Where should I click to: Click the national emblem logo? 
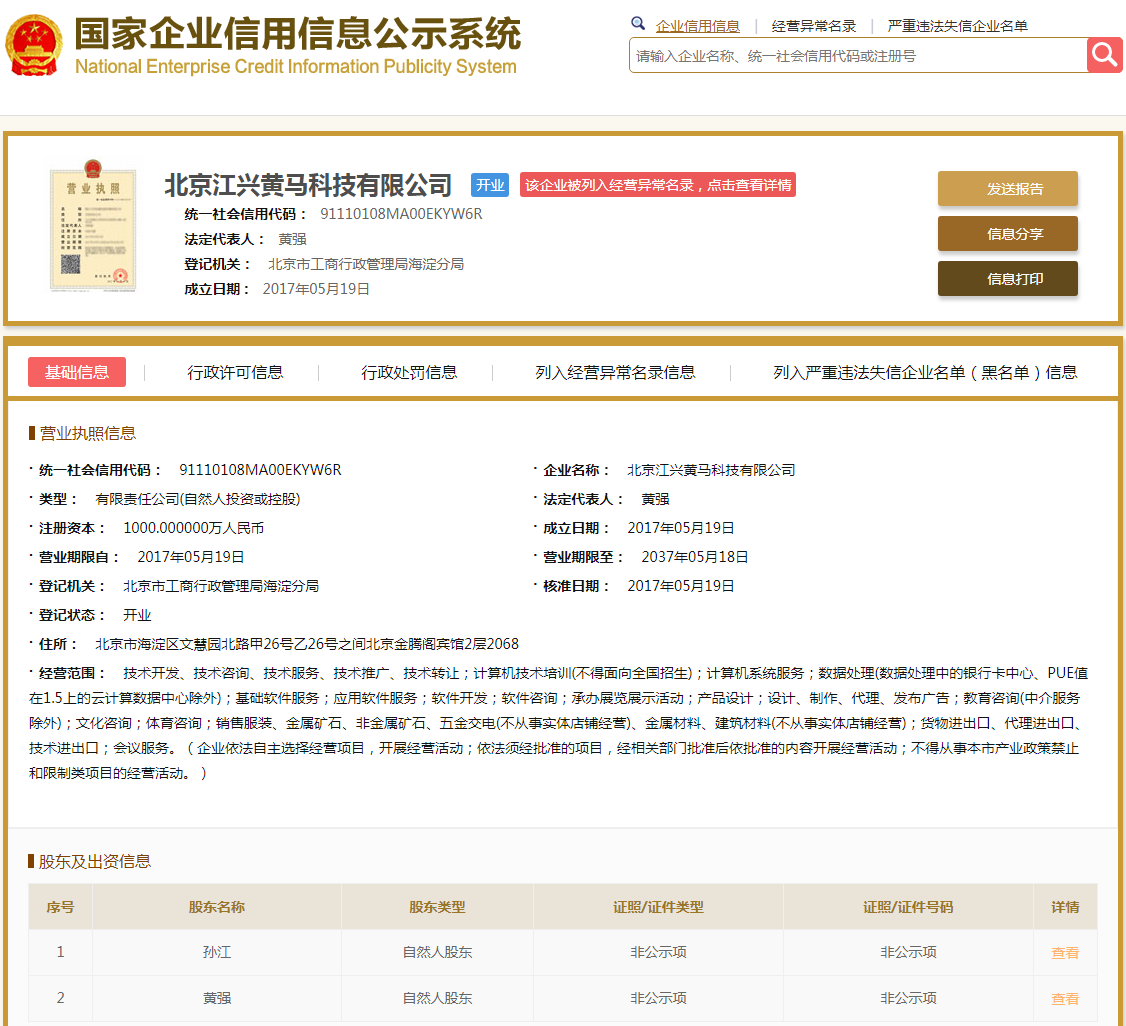click(33, 46)
